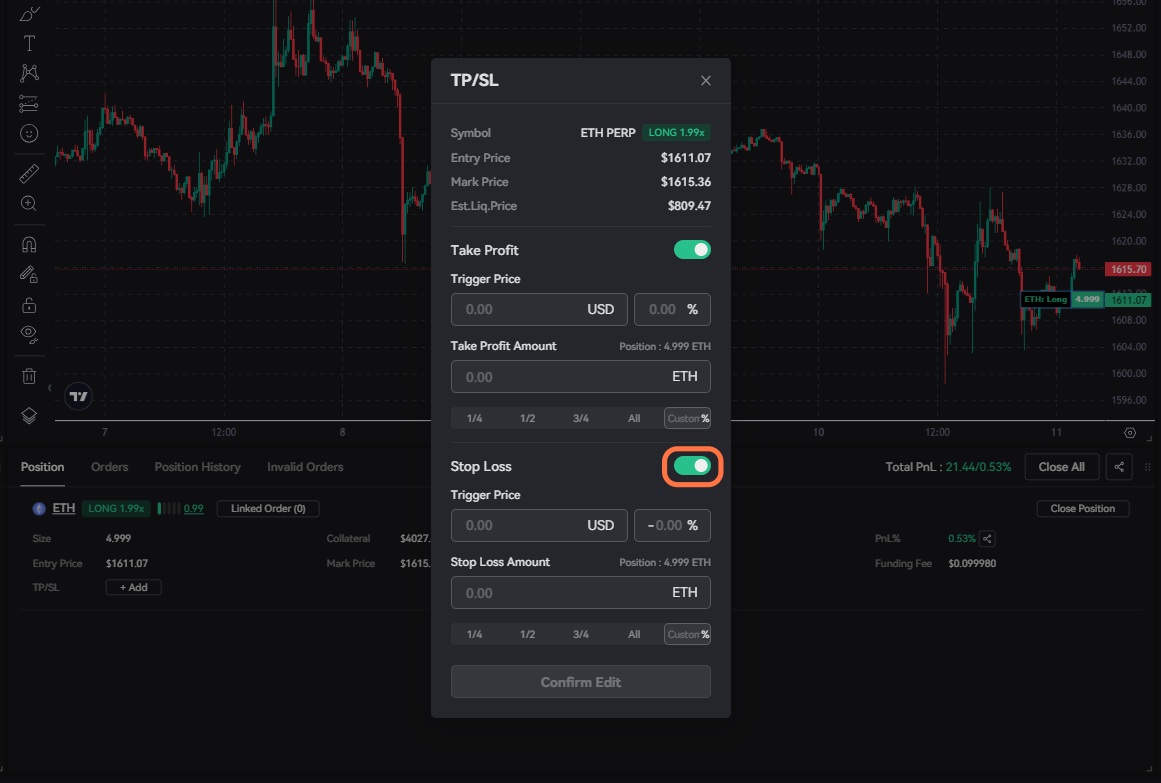Click the 1615.70 current price label

(x=1128, y=270)
